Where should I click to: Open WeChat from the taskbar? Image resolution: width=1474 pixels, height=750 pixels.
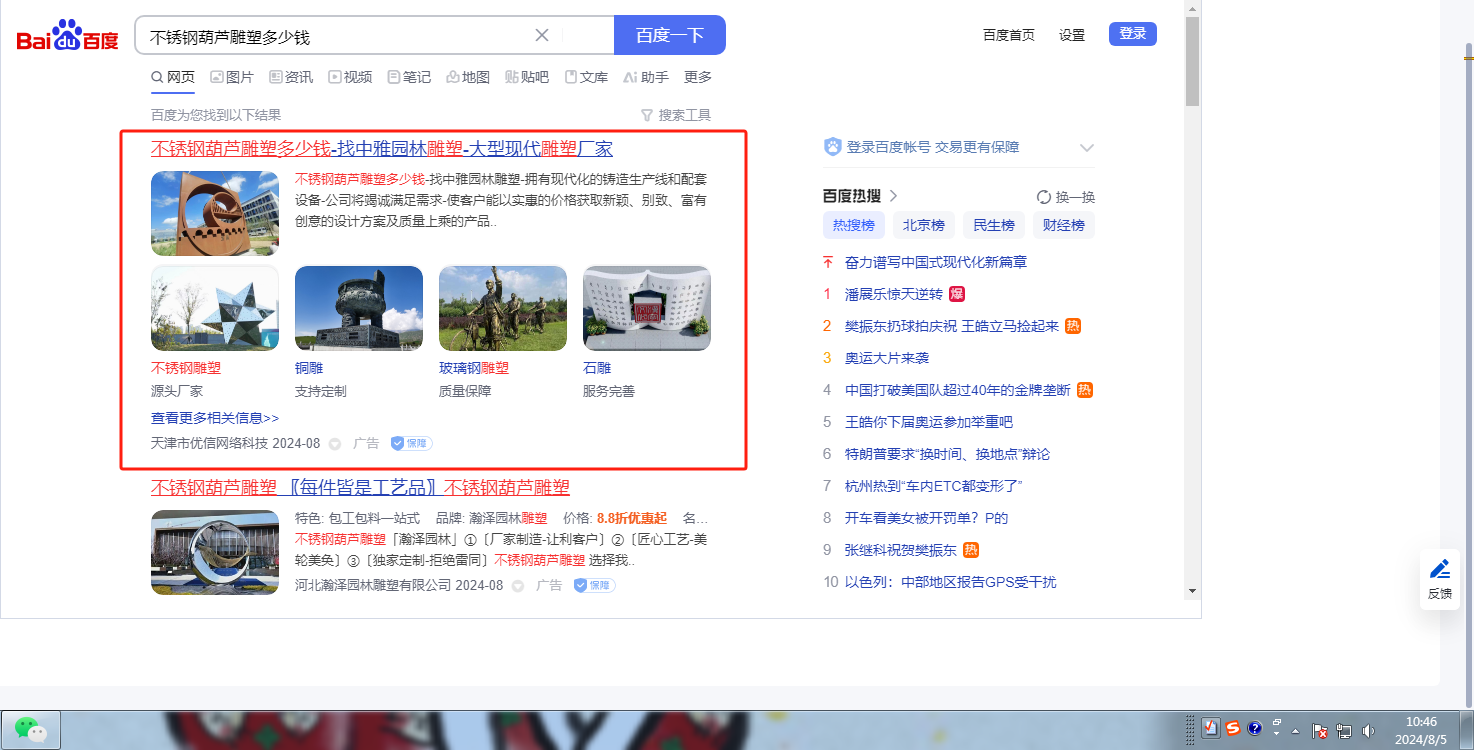click(x=31, y=729)
